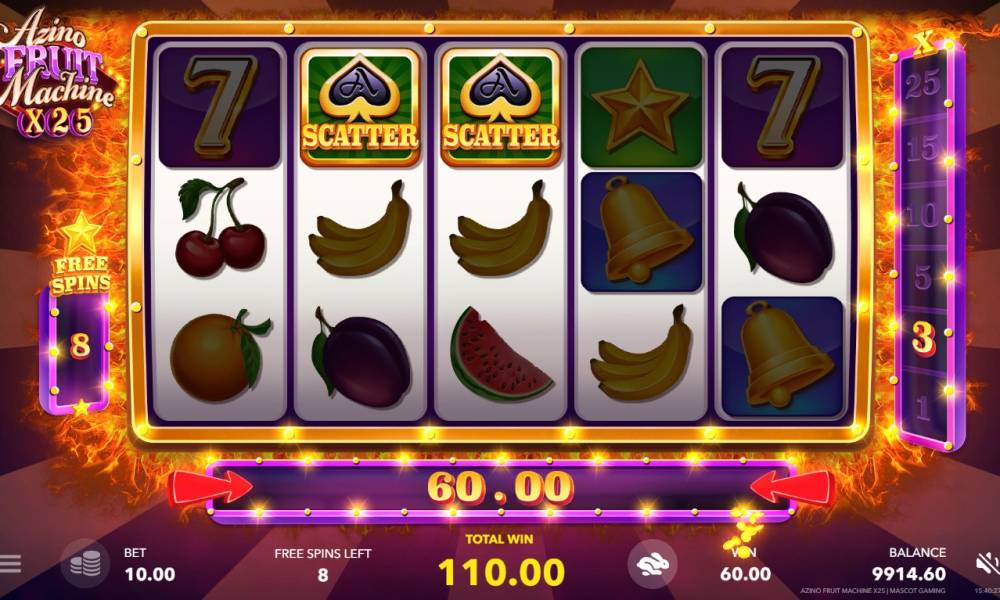Screen dimensions: 1000x600
Task: Click the orange fruit symbol
Action: [220, 356]
